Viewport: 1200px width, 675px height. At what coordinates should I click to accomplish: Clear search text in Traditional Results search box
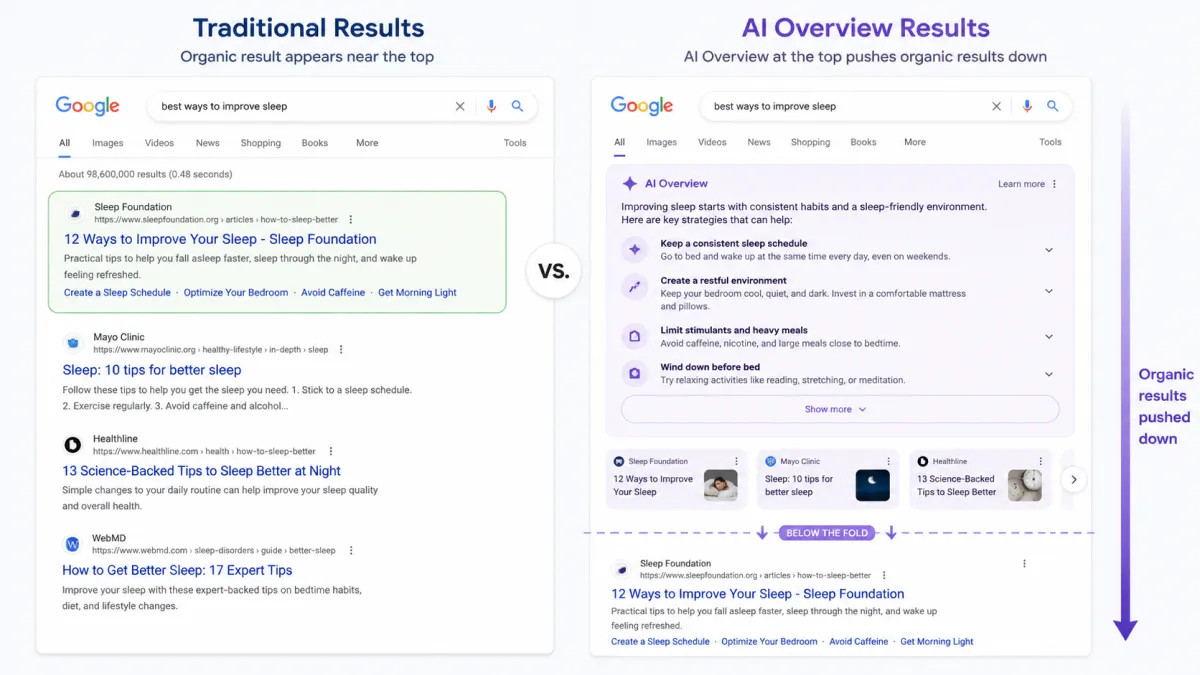point(460,106)
